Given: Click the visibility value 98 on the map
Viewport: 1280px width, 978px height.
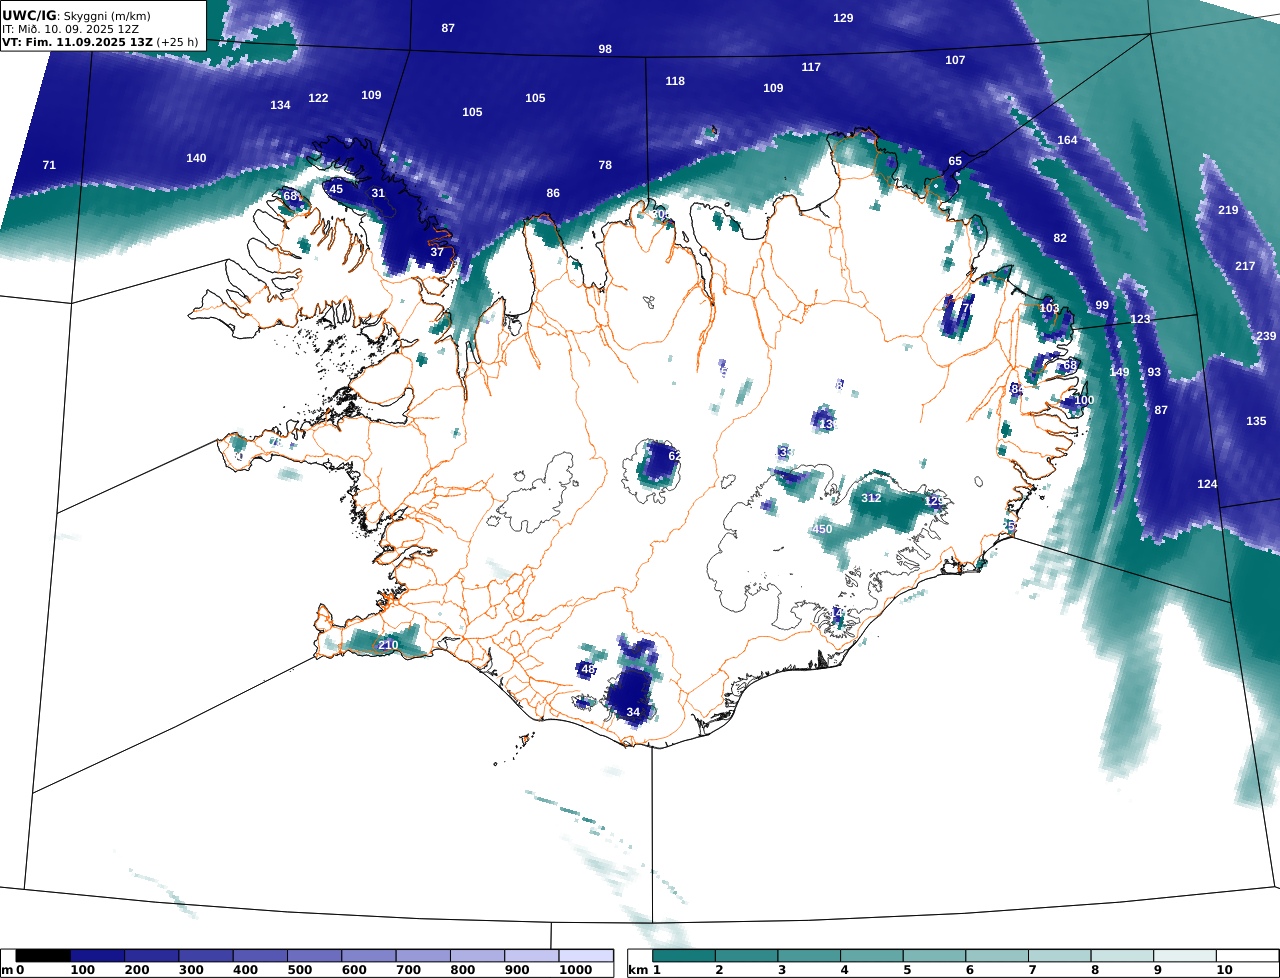Looking at the screenshot, I should tap(605, 49).
